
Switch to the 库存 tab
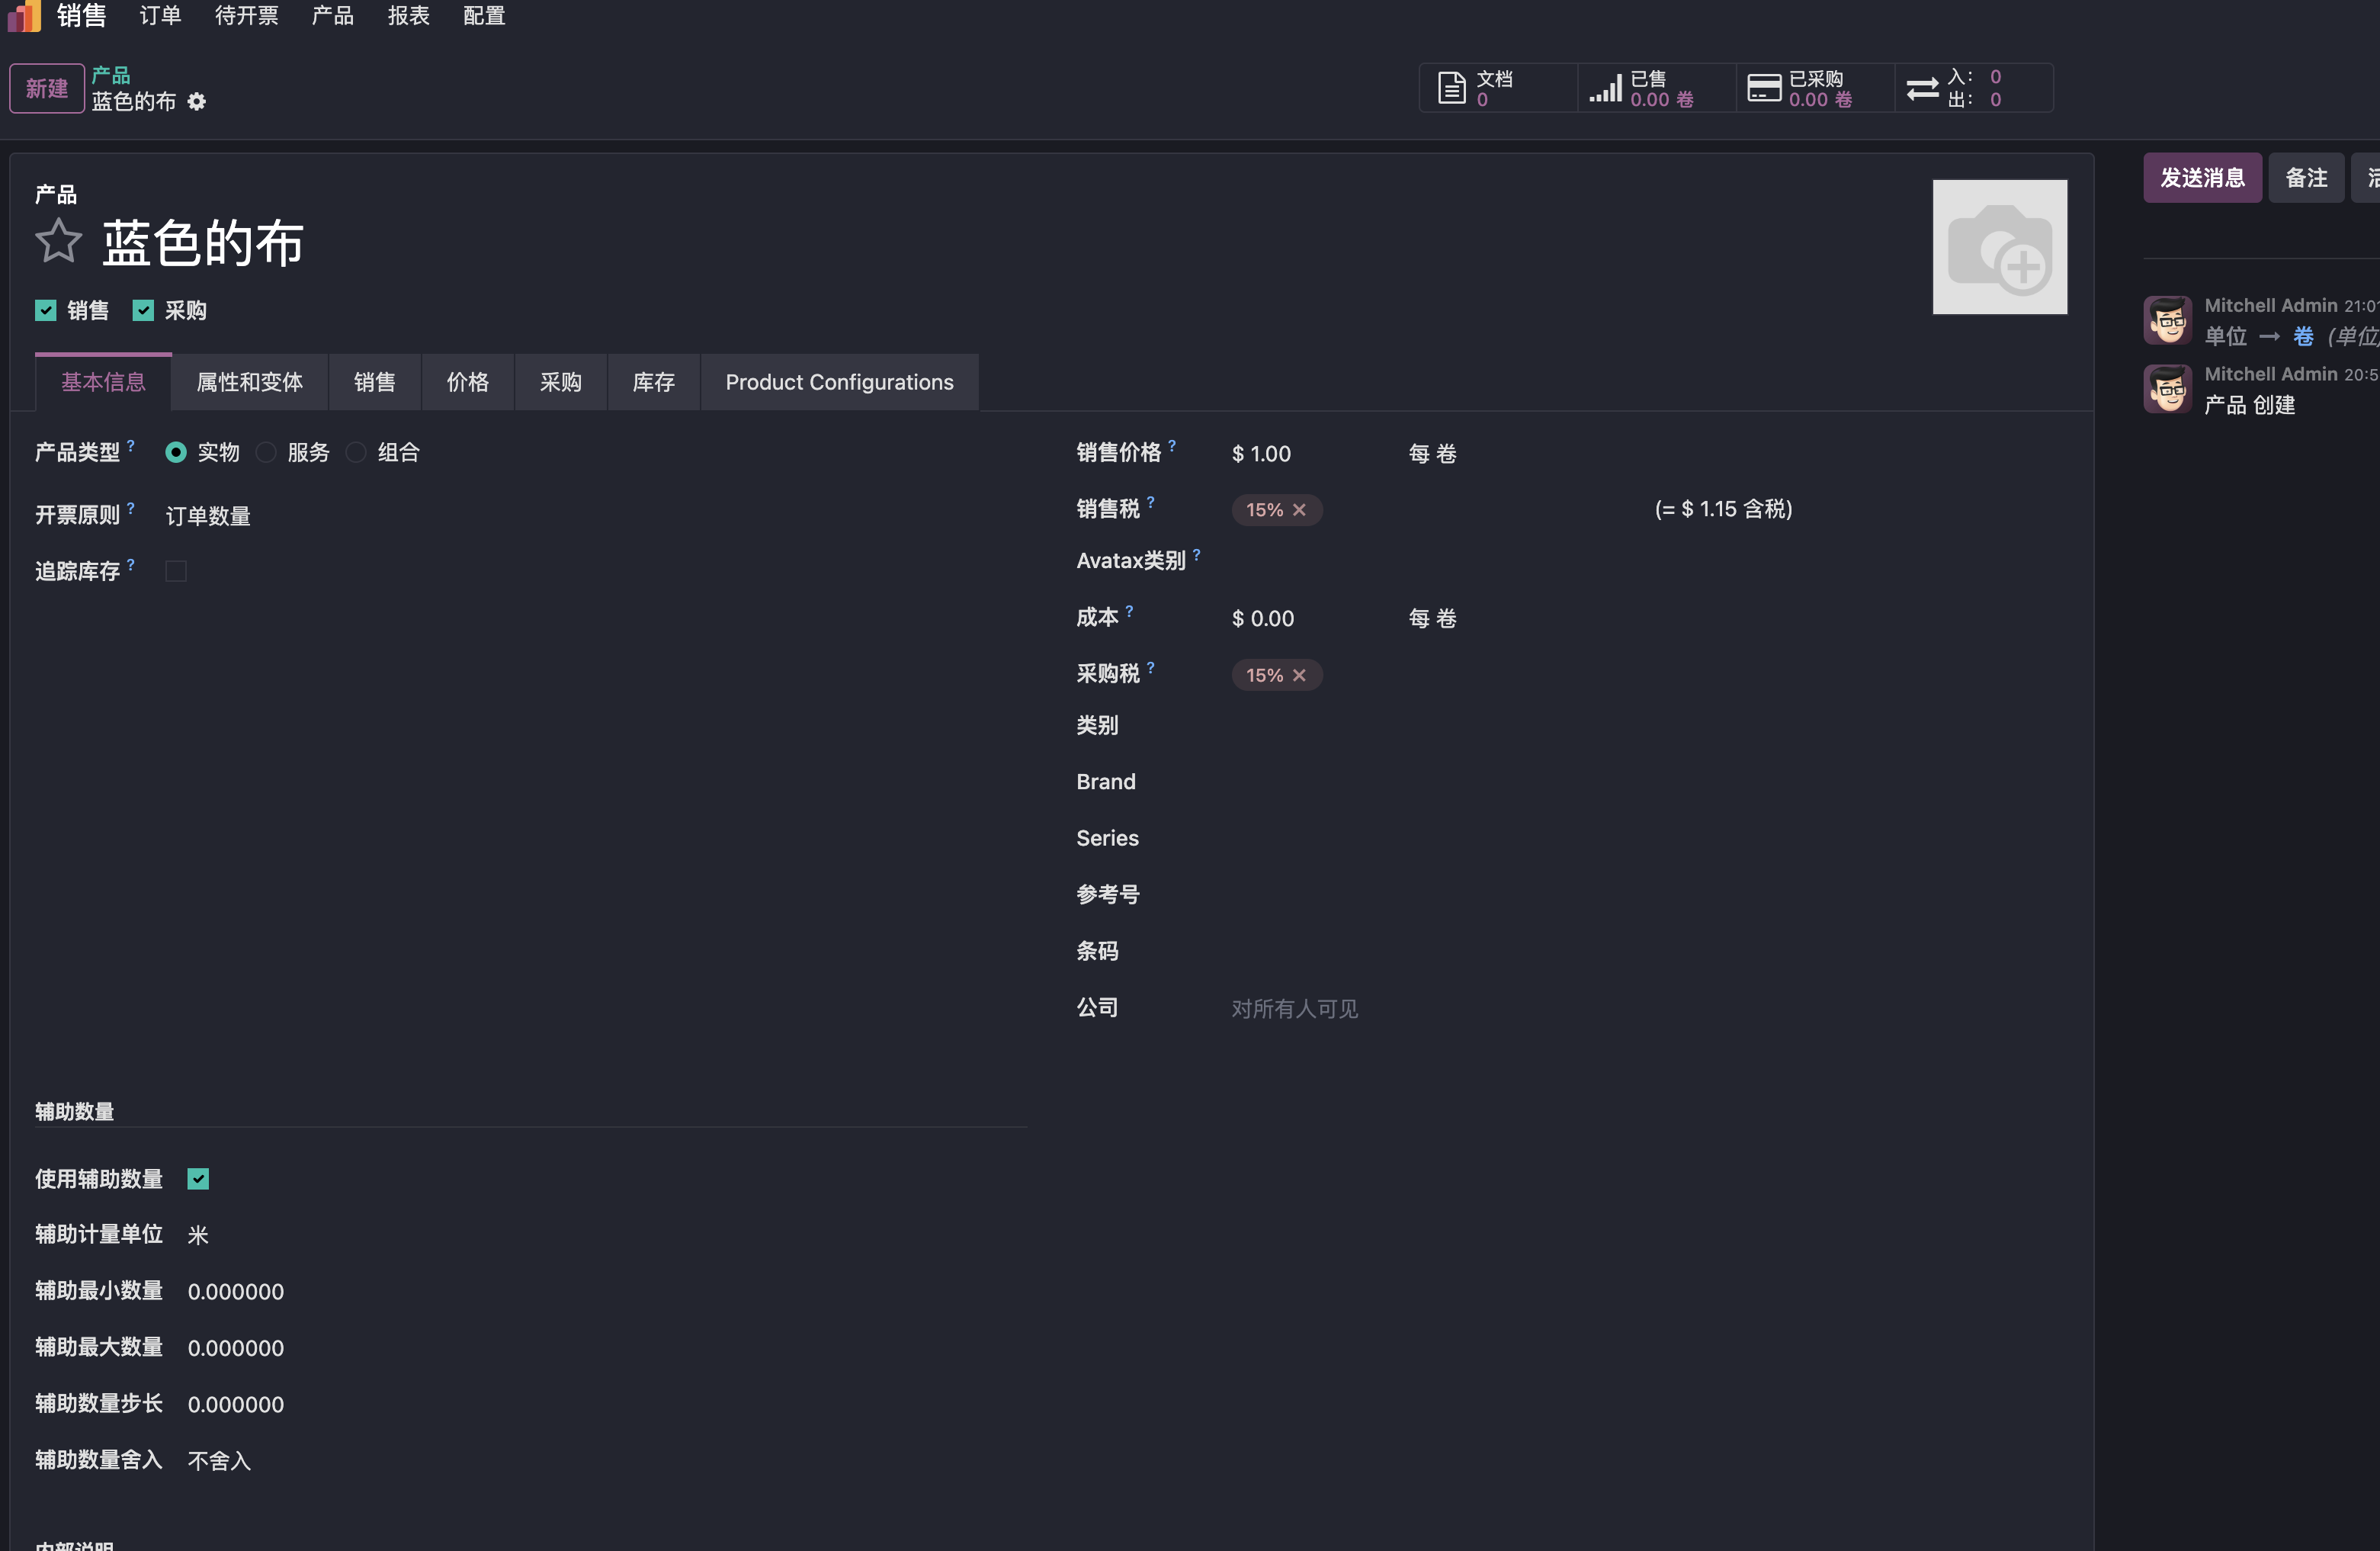click(x=654, y=383)
